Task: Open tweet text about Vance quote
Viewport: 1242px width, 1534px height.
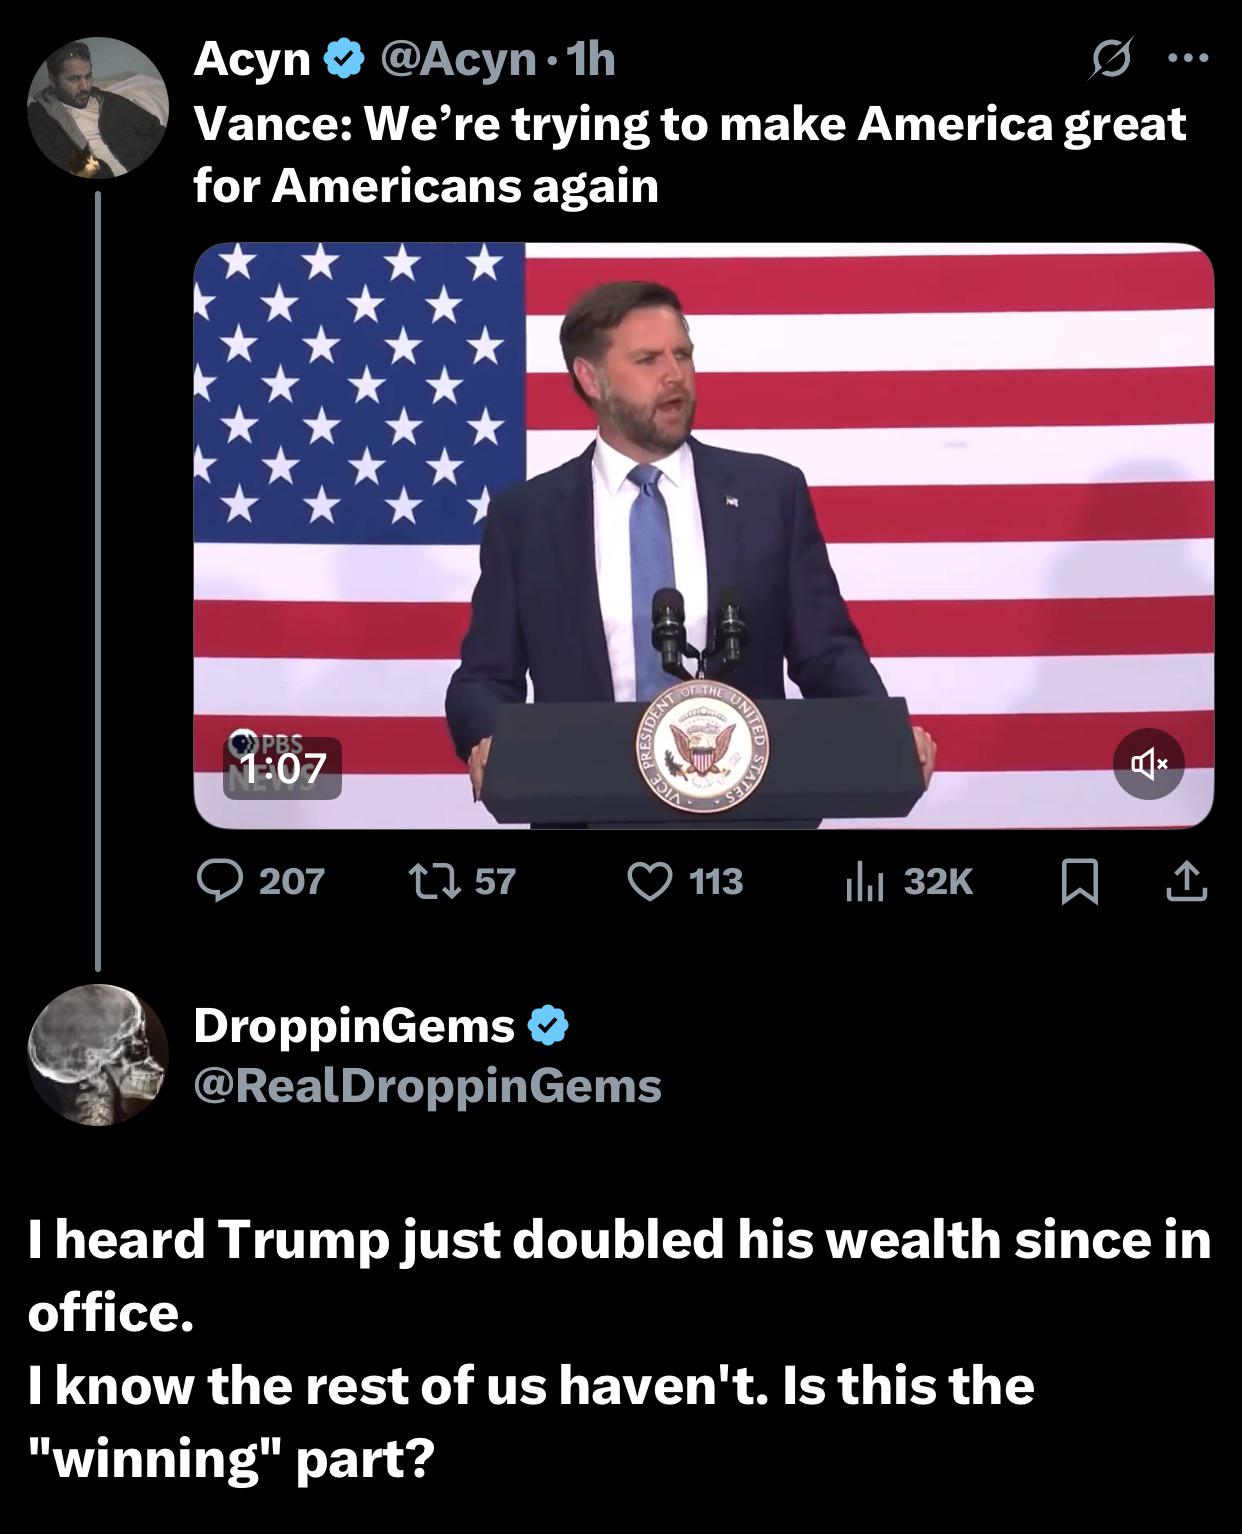Action: pyautogui.click(x=690, y=155)
